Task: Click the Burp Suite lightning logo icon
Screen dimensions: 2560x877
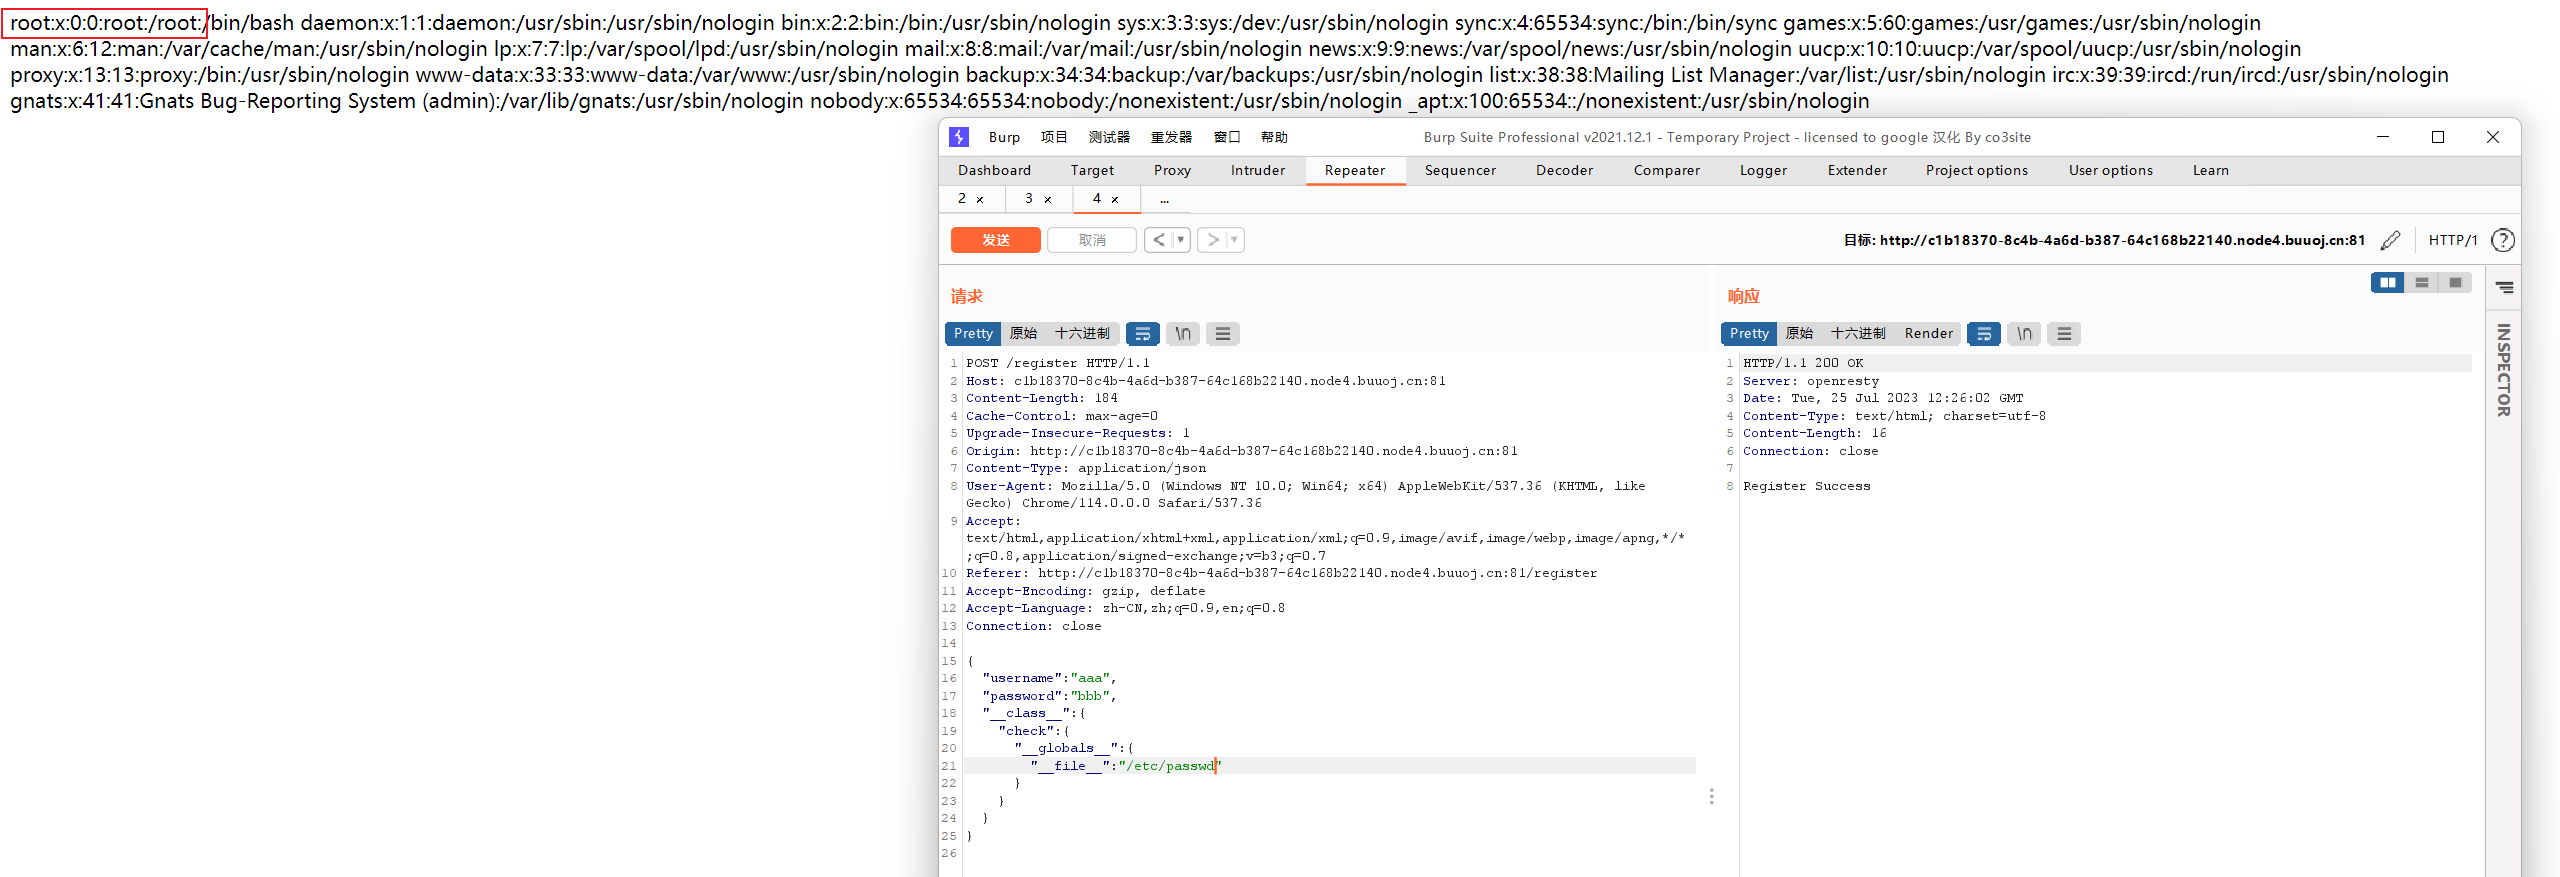Action: pyautogui.click(x=959, y=137)
